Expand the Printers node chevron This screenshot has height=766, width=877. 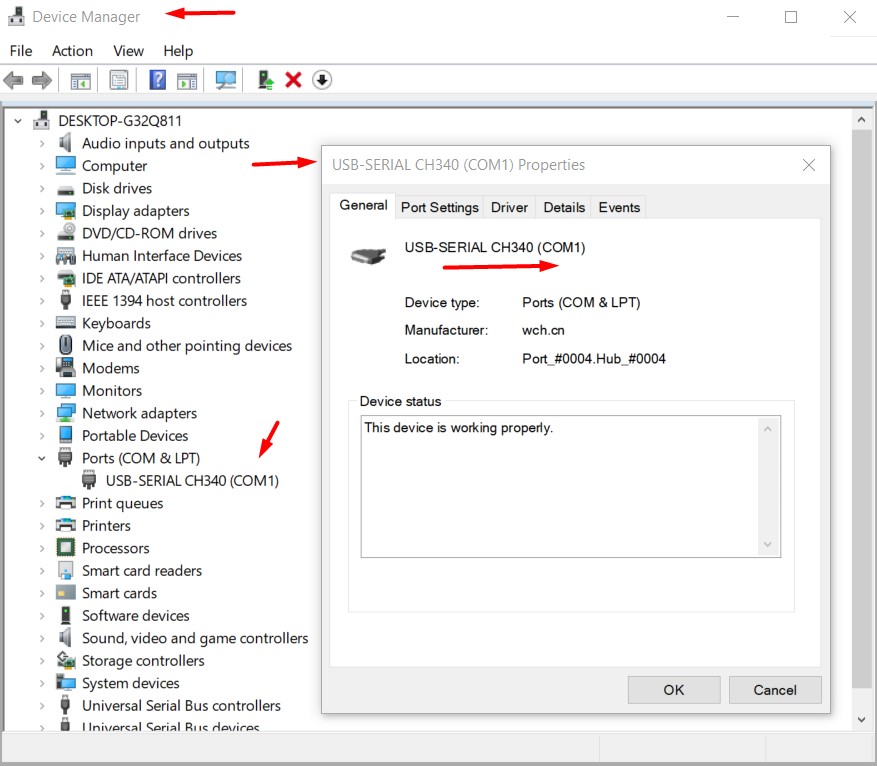tap(42, 526)
